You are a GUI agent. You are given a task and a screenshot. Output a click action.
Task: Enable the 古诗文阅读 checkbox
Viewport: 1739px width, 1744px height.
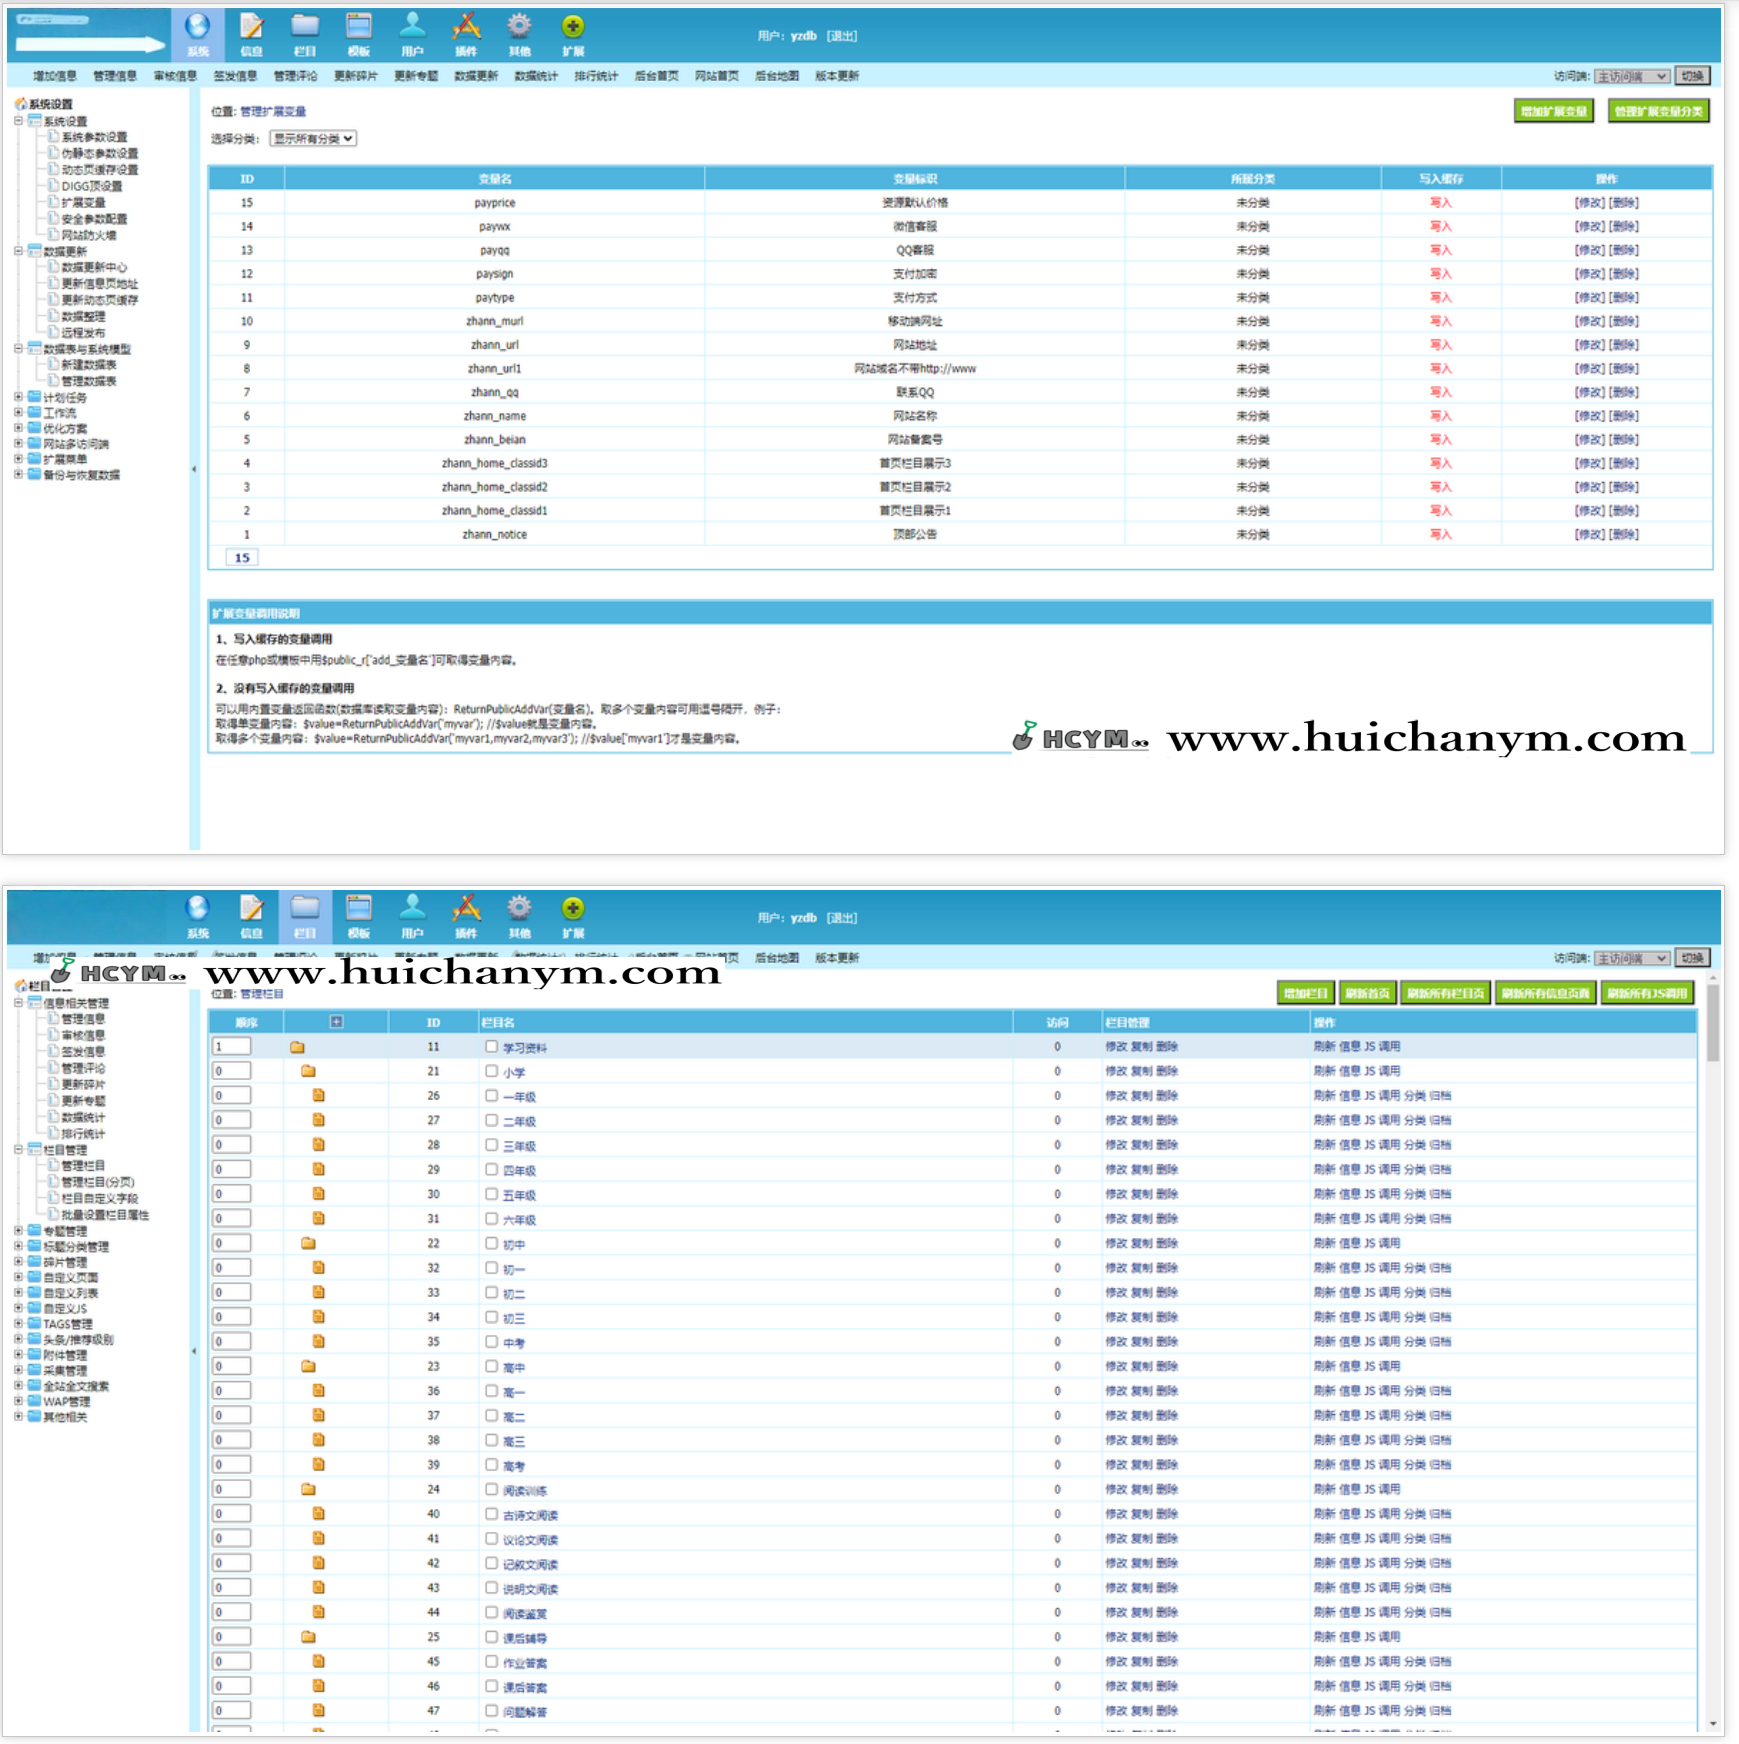click(491, 1514)
